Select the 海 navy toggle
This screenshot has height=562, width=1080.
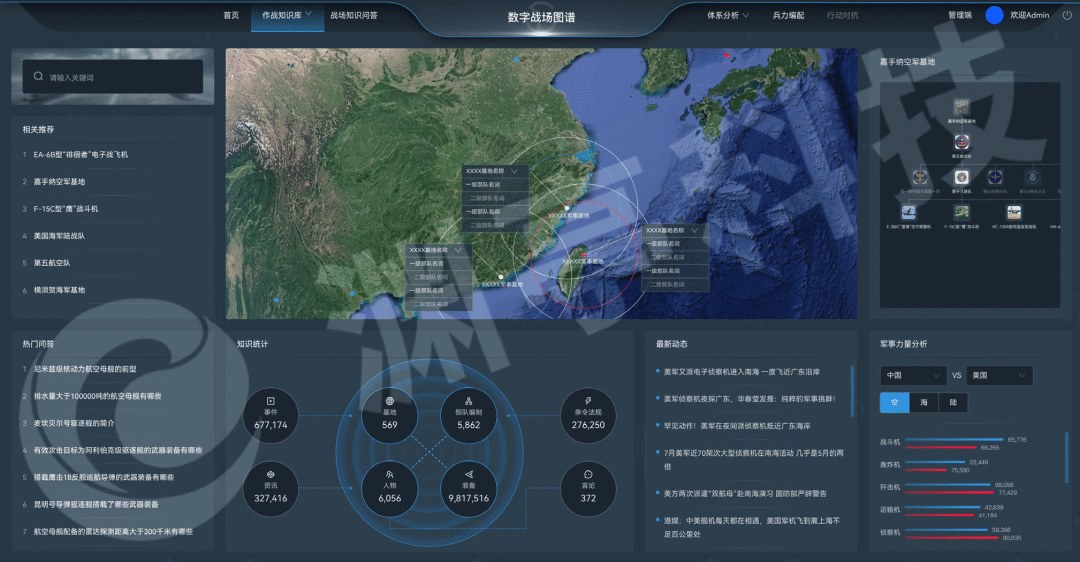tap(924, 402)
